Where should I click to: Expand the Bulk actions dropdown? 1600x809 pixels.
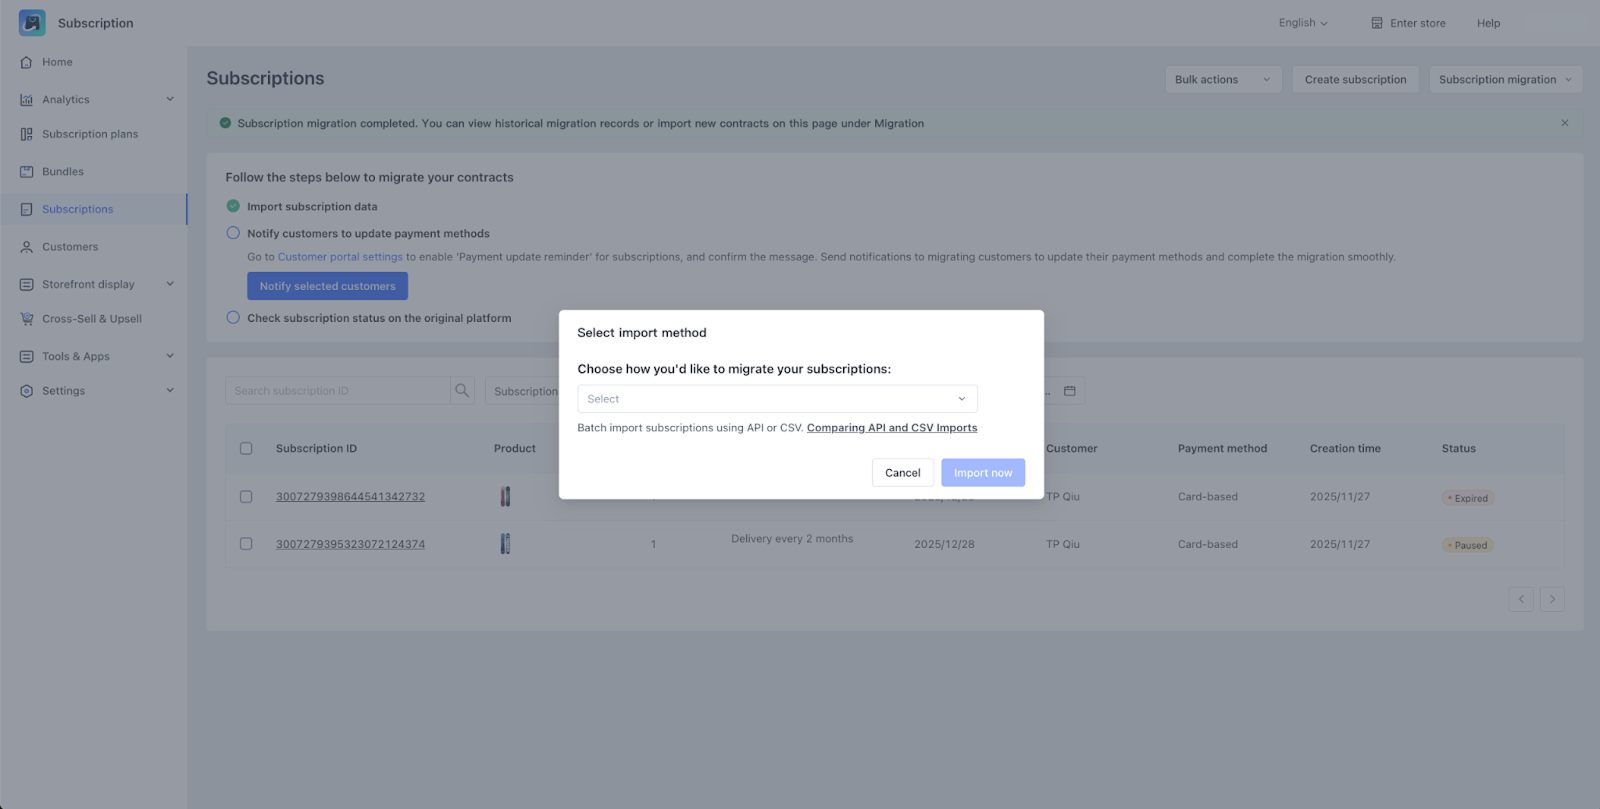tap(1222, 80)
